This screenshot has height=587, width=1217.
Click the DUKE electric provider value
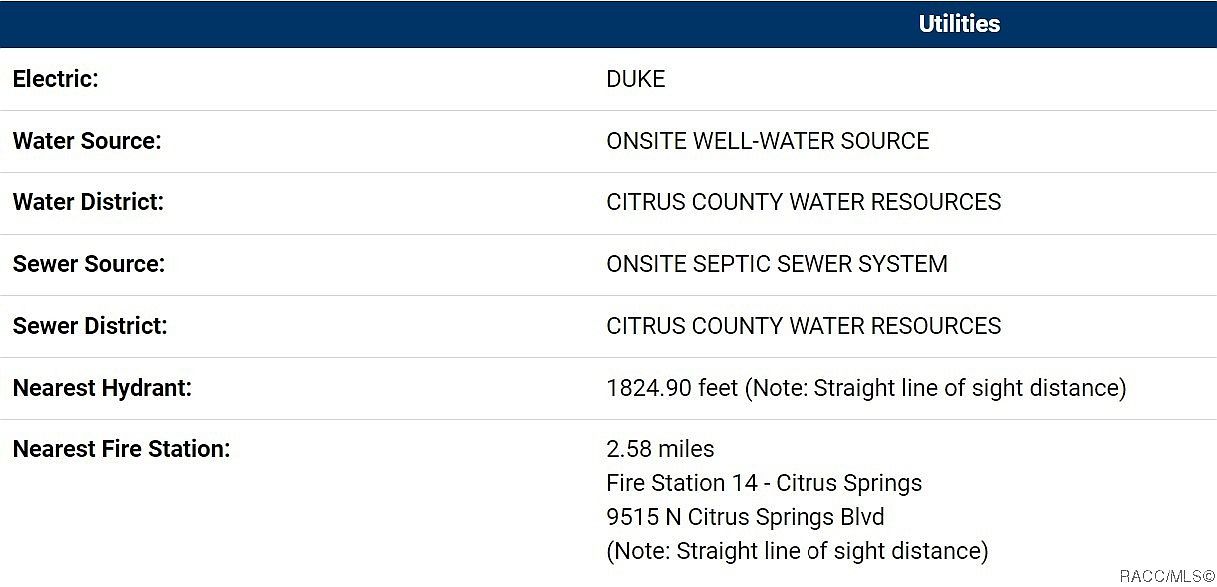pyautogui.click(x=636, y=79)
